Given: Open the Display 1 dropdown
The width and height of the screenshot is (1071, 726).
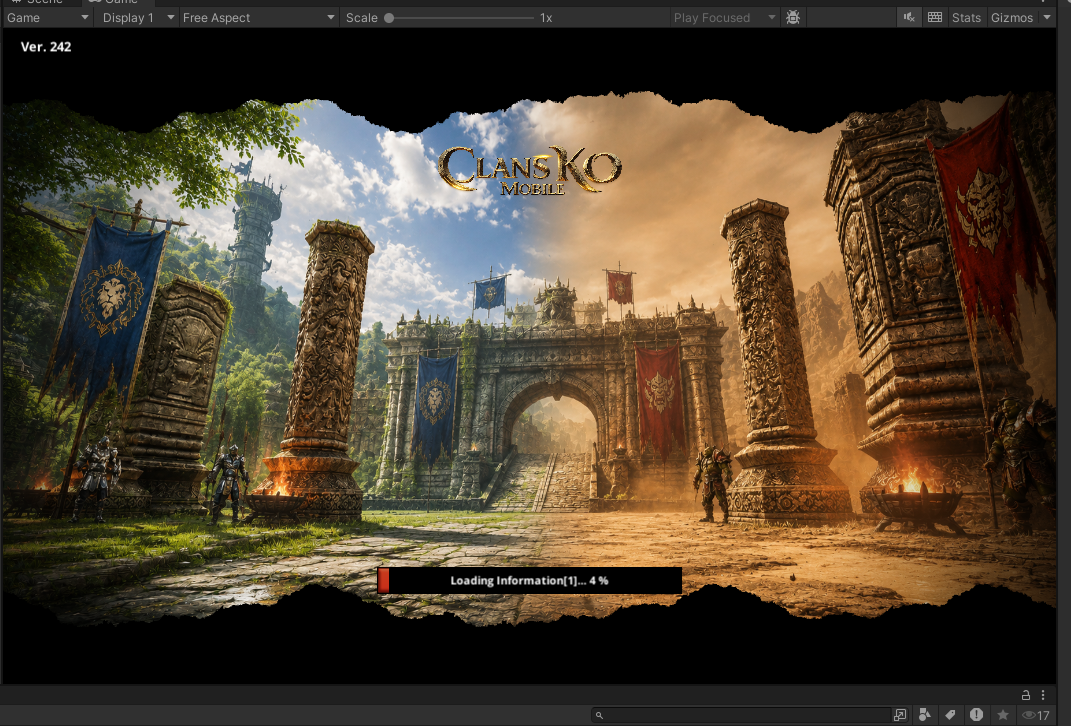Looking at the screenshot, I should tap(138, 18).
